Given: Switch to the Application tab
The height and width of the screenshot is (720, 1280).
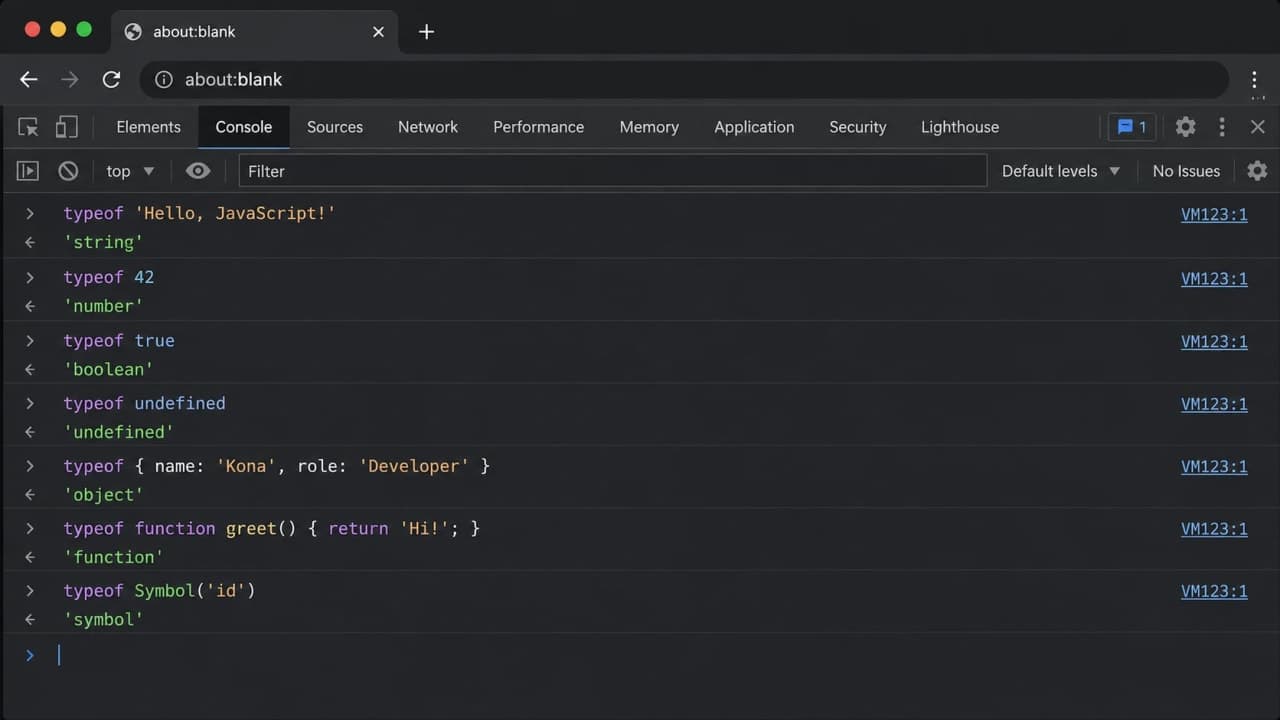Looking at the screenshot, I should [754, 127].
